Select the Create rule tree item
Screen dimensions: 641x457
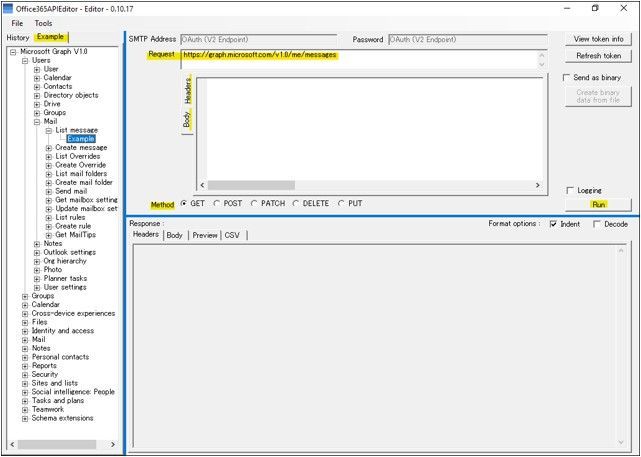[x=73, y=226]
